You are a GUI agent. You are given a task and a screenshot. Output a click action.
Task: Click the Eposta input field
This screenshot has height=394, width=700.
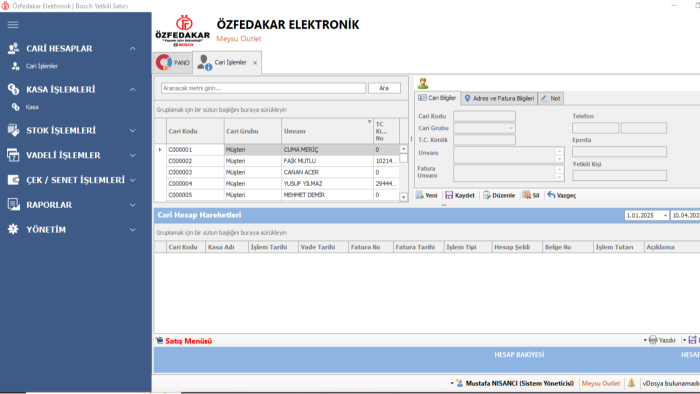click(619, 152)
